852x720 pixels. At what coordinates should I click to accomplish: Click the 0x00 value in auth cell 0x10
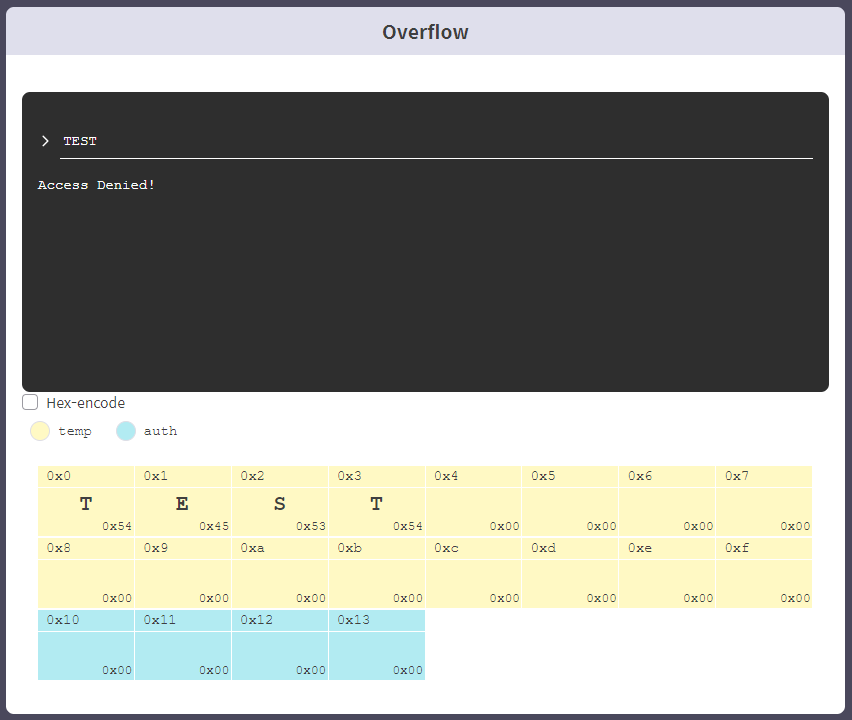117,670
